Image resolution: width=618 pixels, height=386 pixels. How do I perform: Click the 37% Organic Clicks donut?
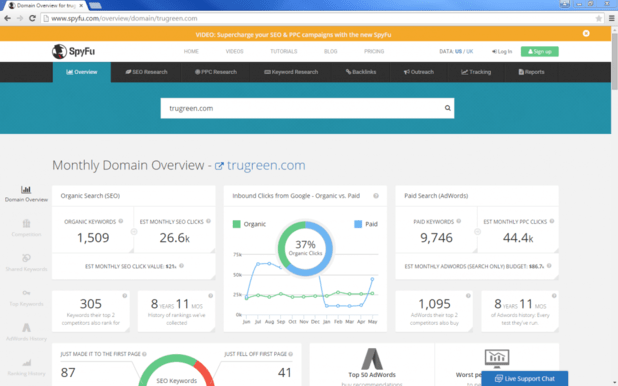305,248
